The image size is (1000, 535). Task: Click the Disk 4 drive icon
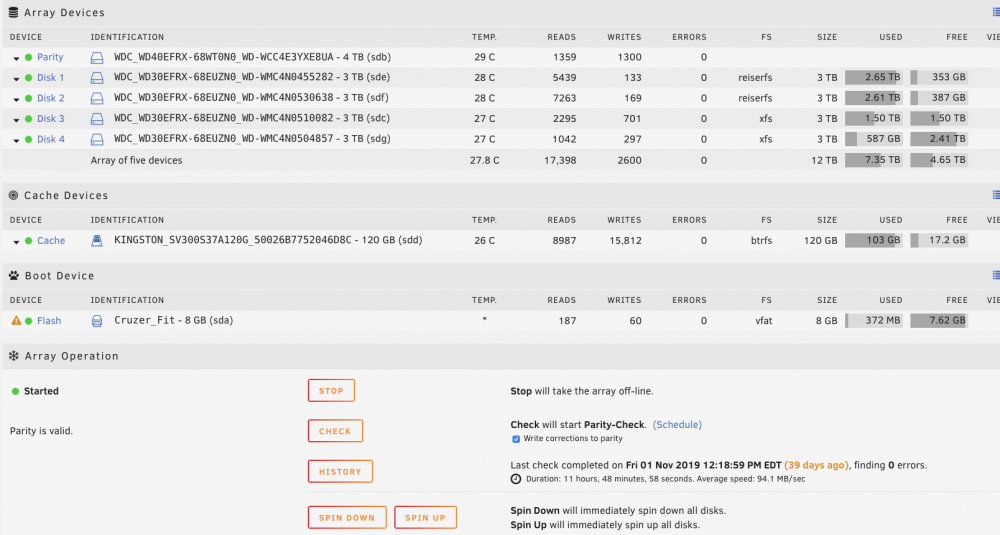tap(97, 139)
